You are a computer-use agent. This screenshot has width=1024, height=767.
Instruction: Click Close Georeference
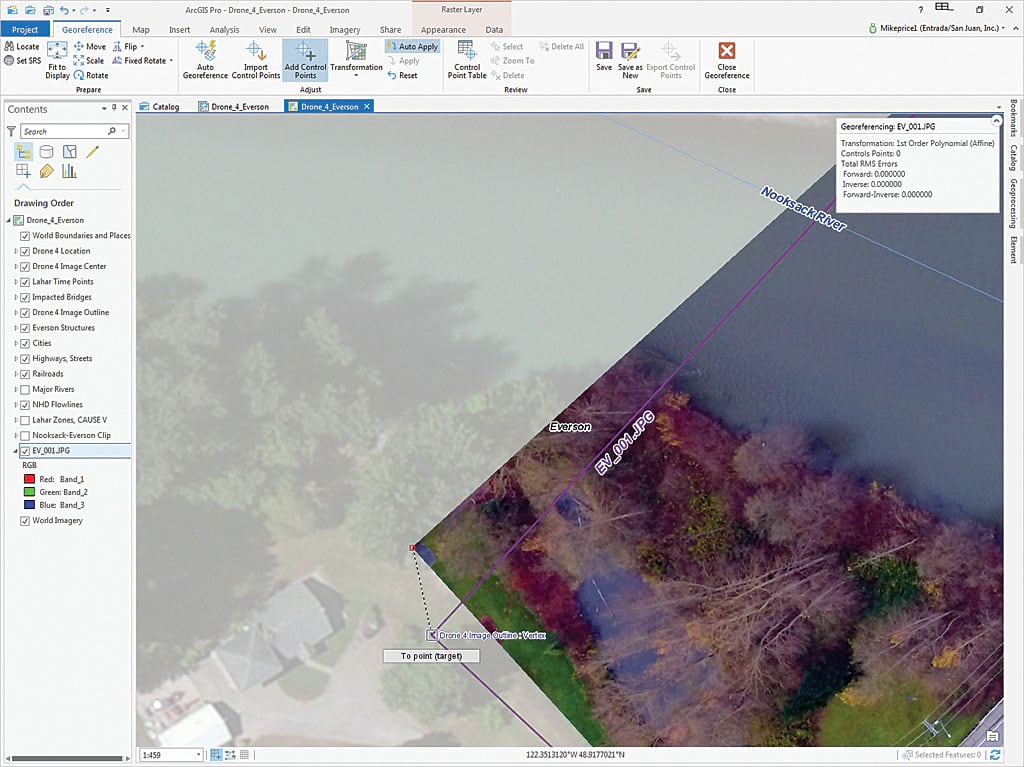727,60
